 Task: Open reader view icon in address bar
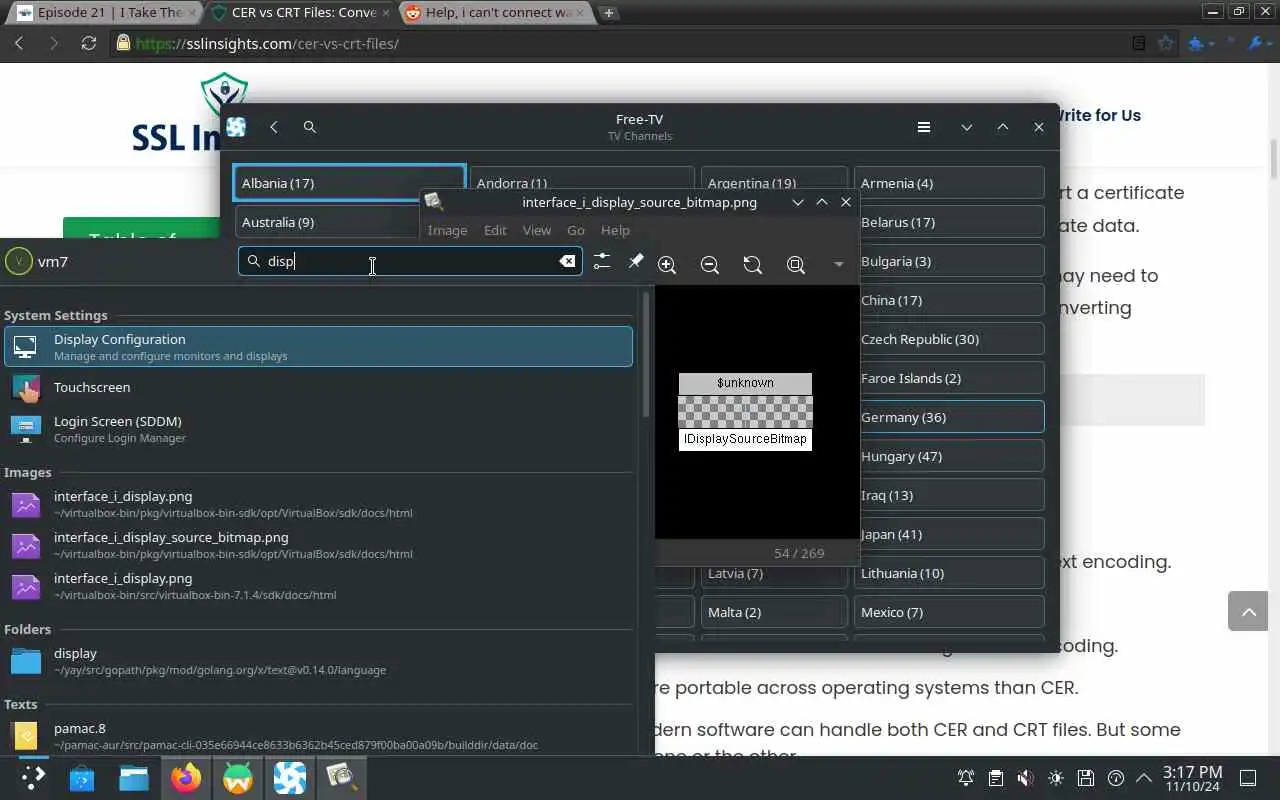tap(1139, 43)
